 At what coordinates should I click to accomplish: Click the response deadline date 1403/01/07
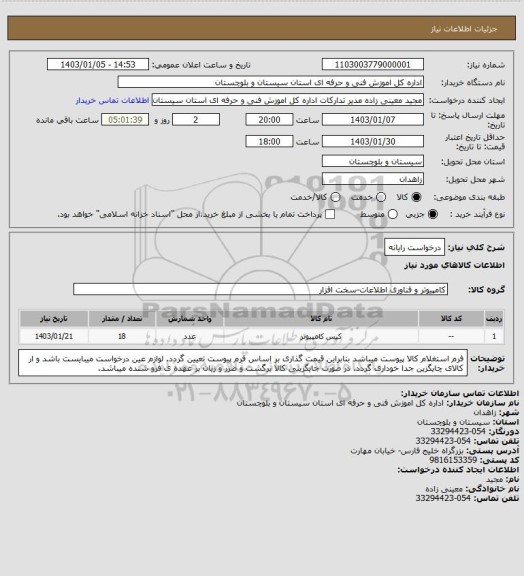coord(373,120)
